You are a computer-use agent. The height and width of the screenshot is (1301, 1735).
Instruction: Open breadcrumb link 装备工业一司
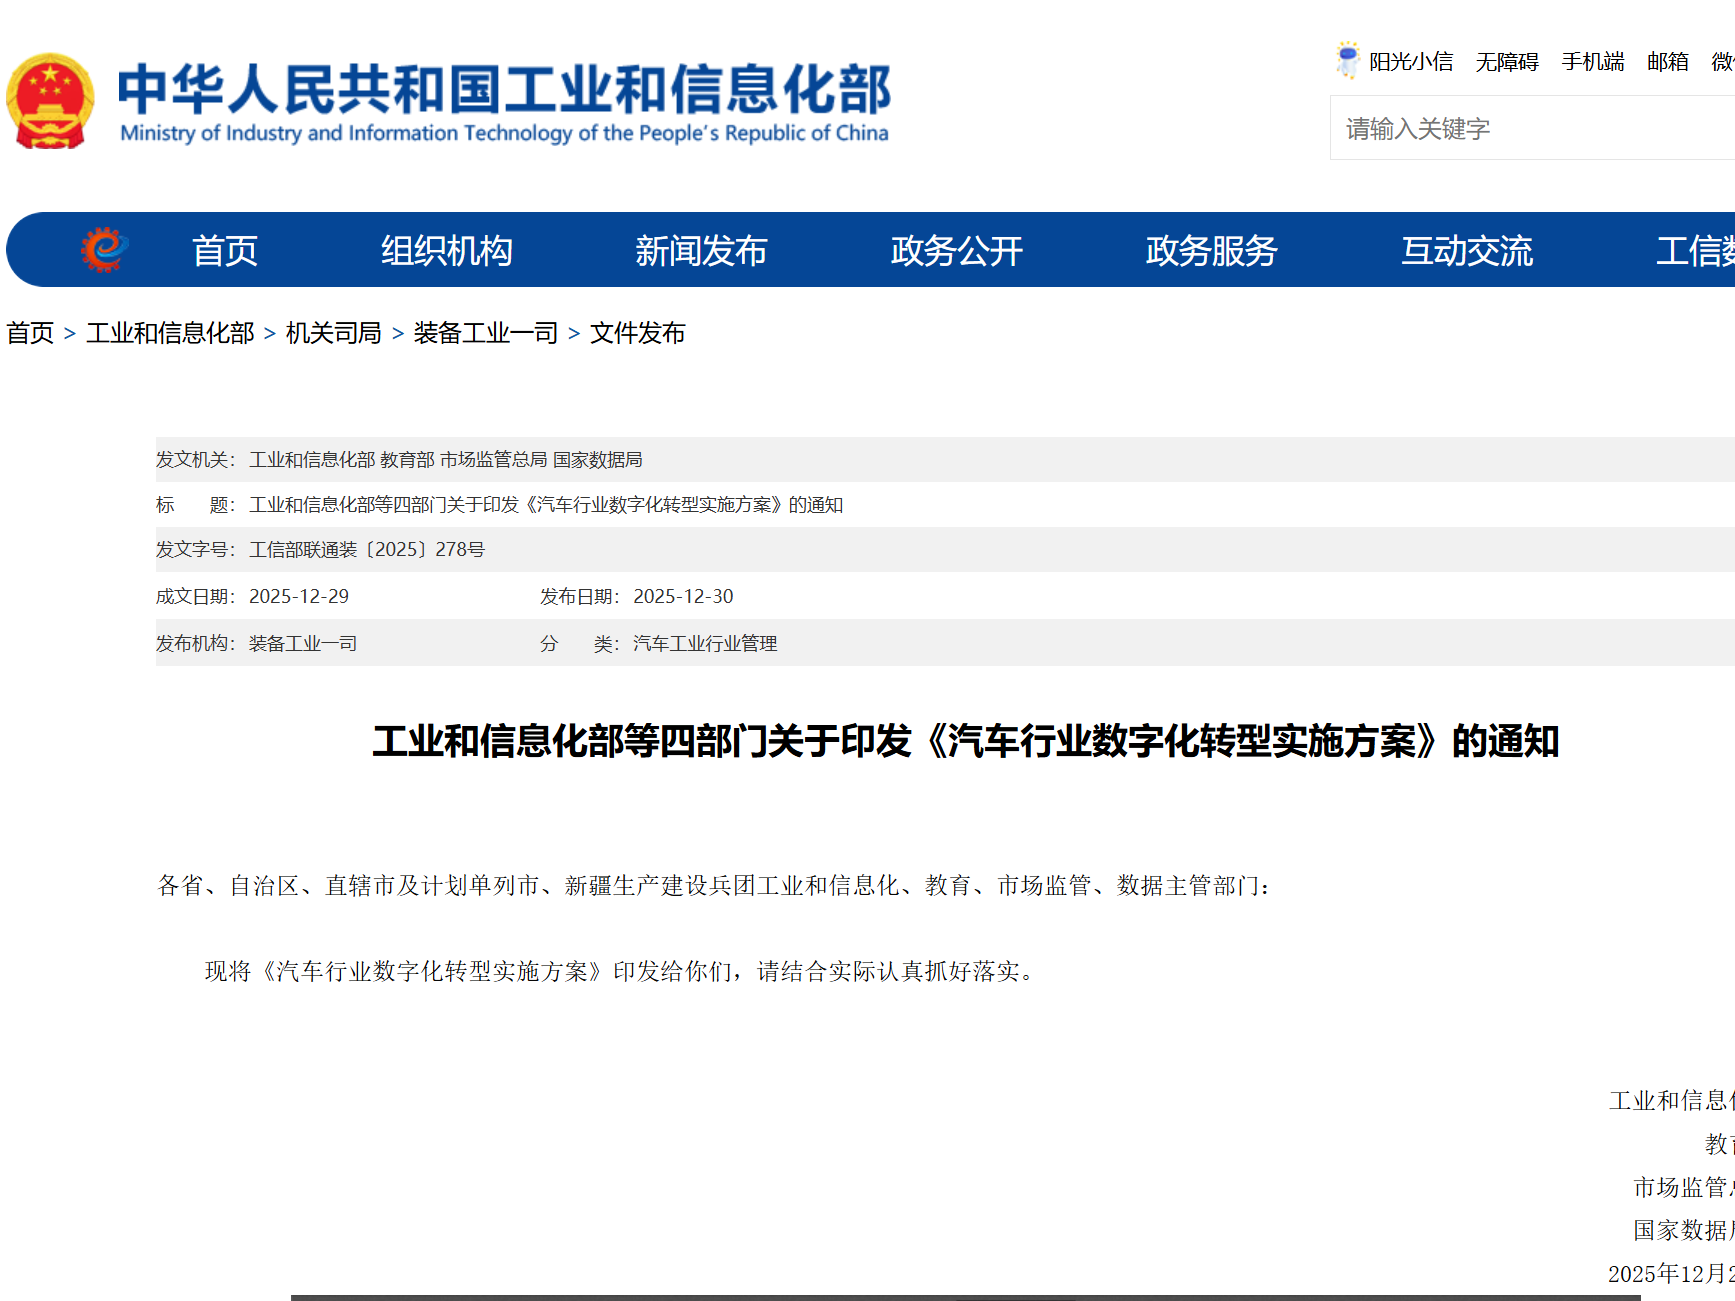pyautogui.click(x=485, y=332)
